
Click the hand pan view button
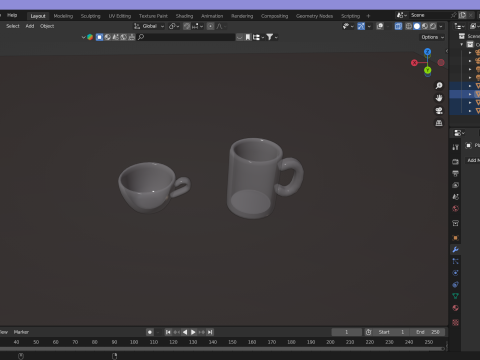pos(439,98)
